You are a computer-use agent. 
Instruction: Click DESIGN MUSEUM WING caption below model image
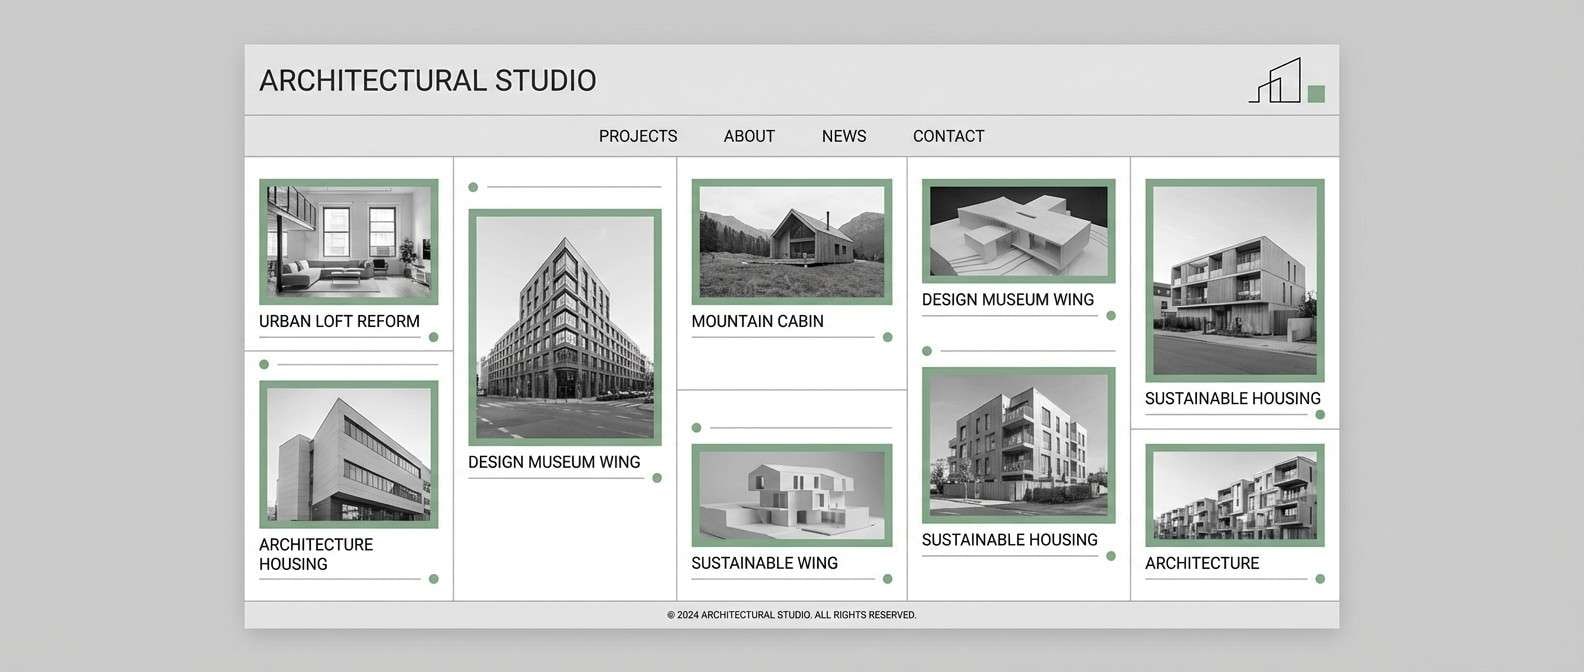[x=1008, y=299]
